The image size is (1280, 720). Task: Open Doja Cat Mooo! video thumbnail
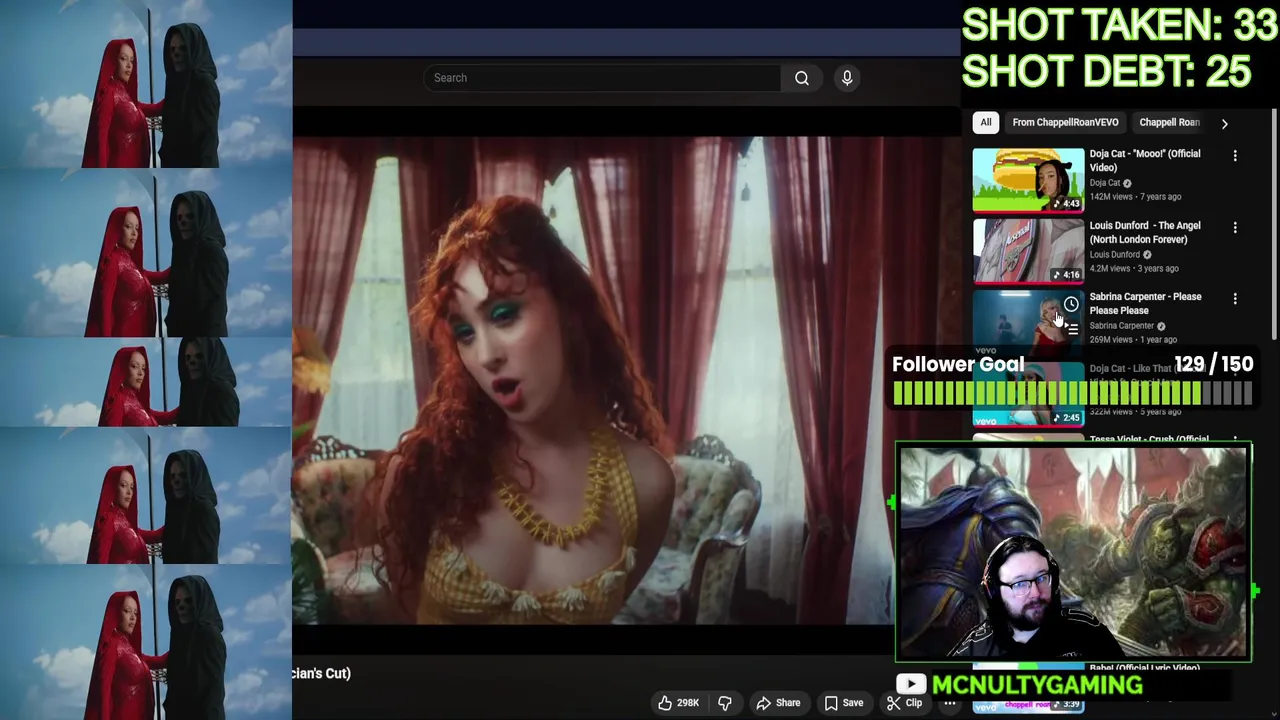[1028, 180]
